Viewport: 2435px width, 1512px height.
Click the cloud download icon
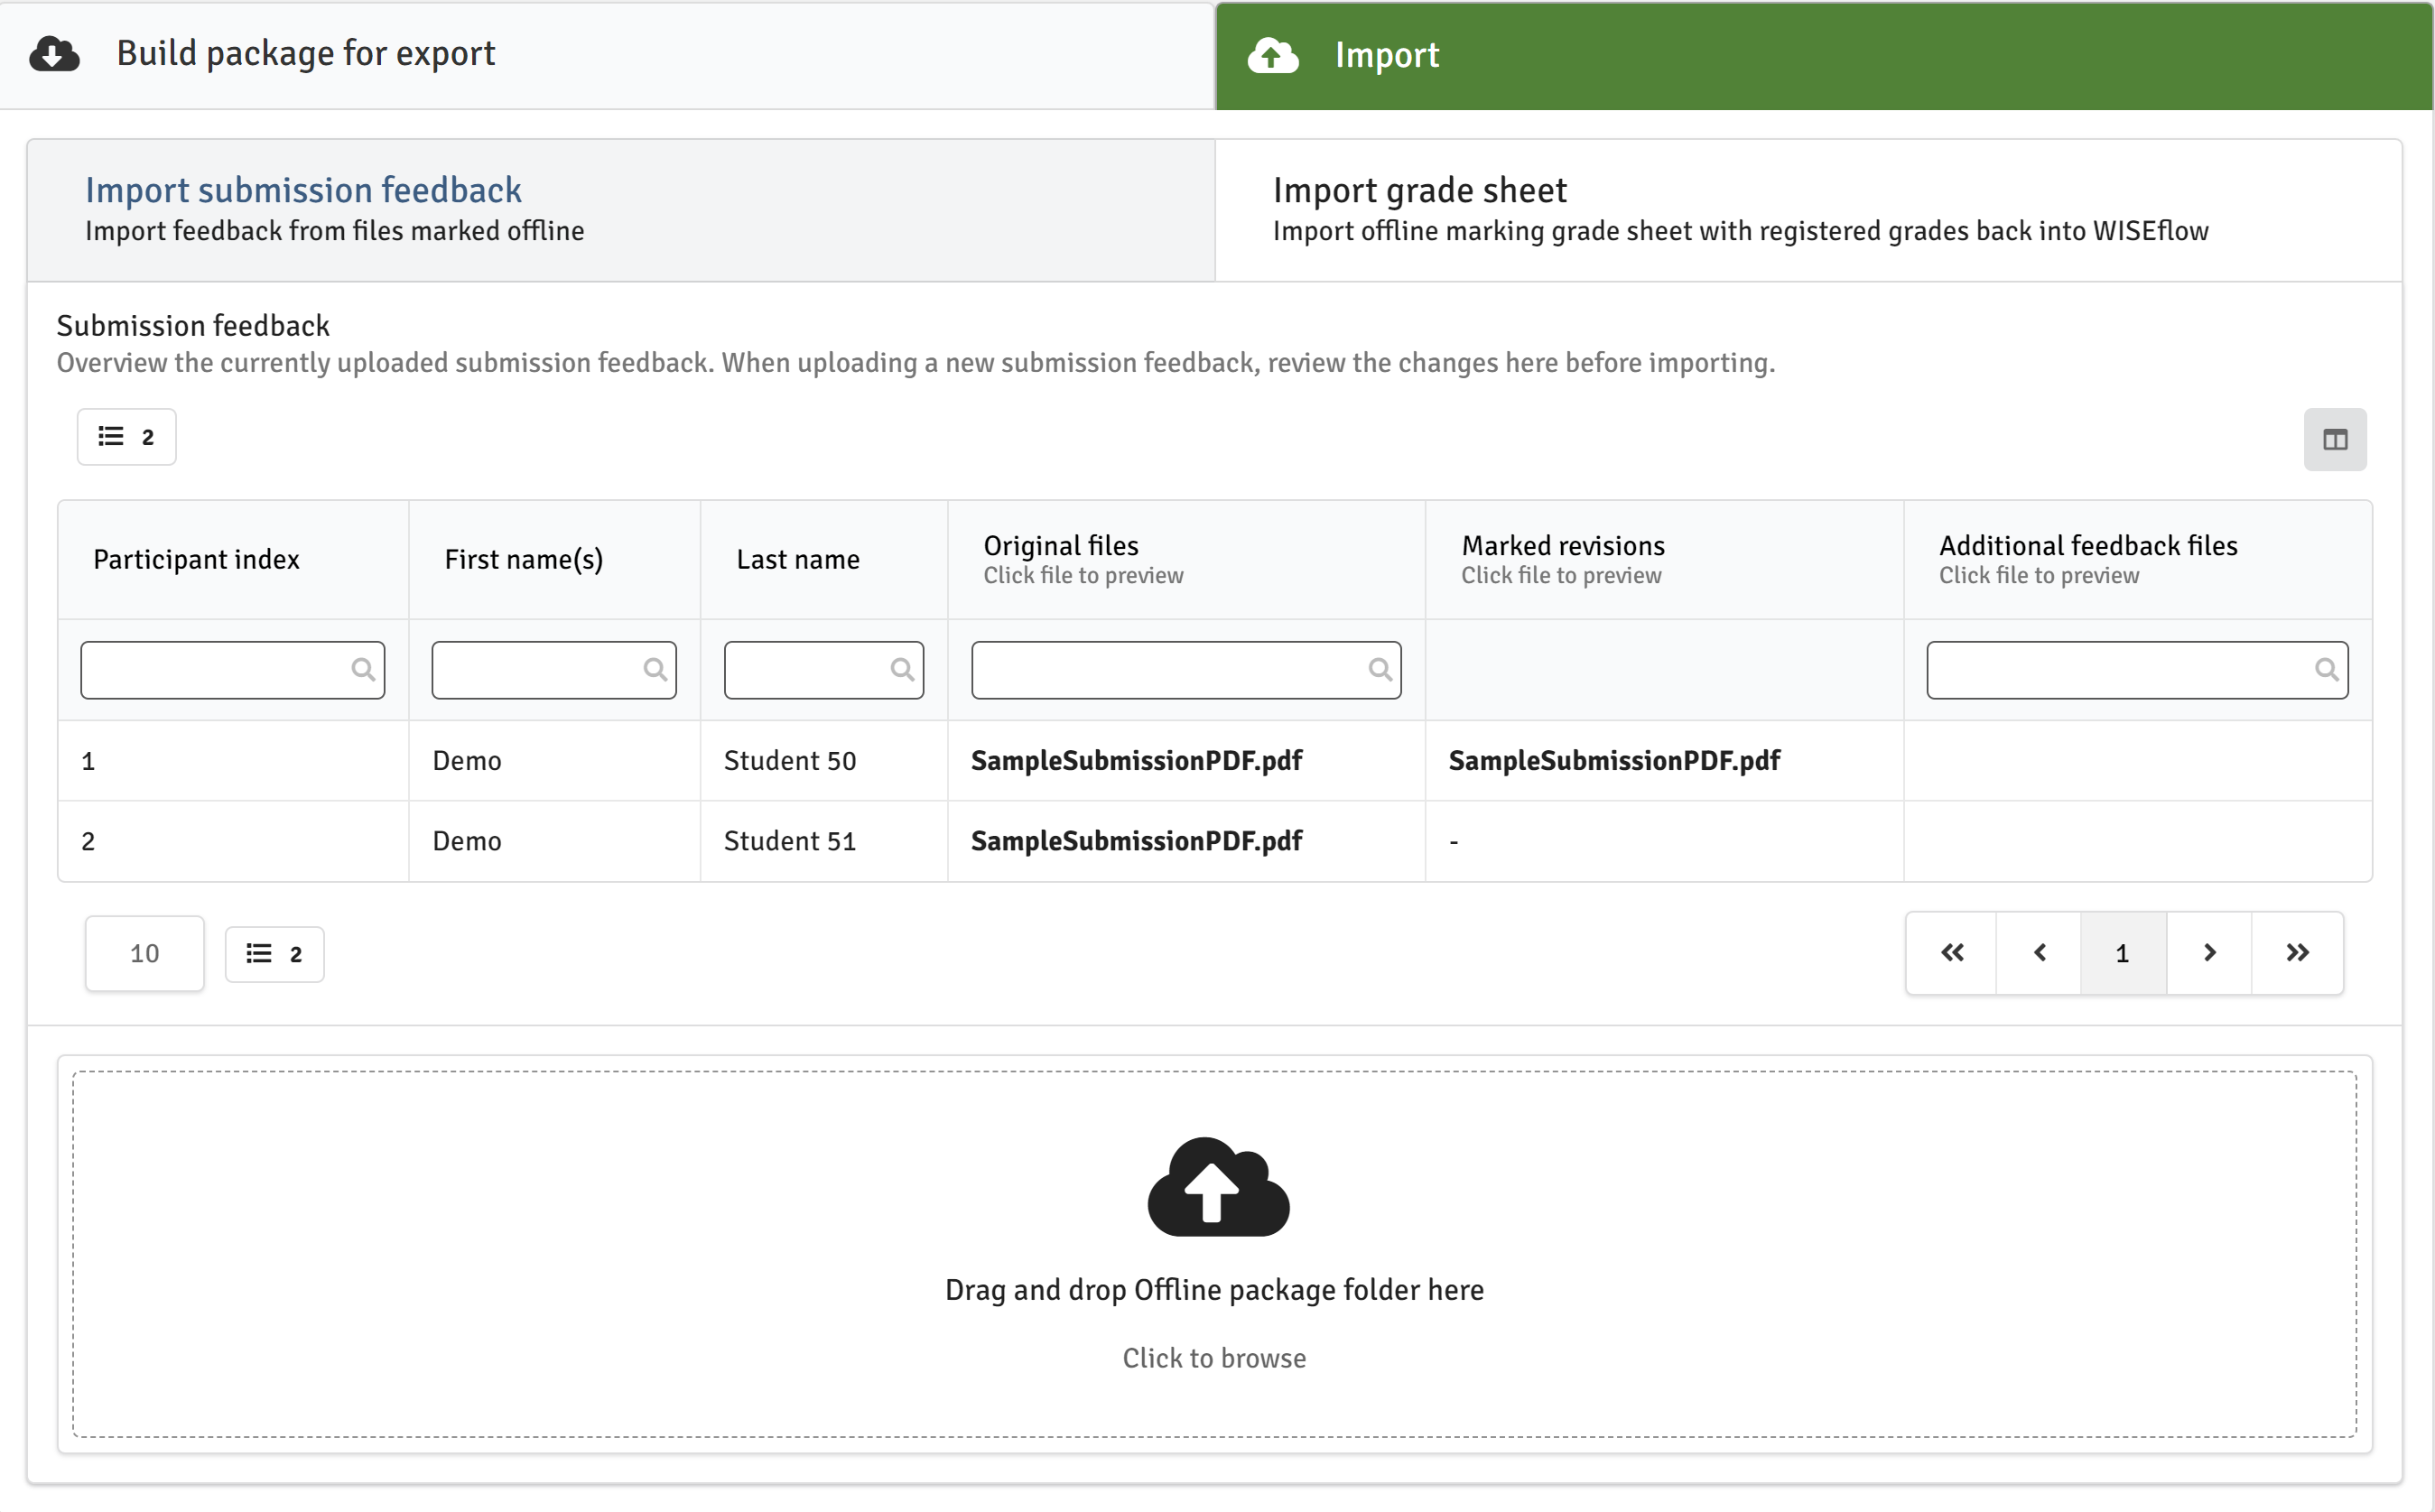(x=54, y=54)
